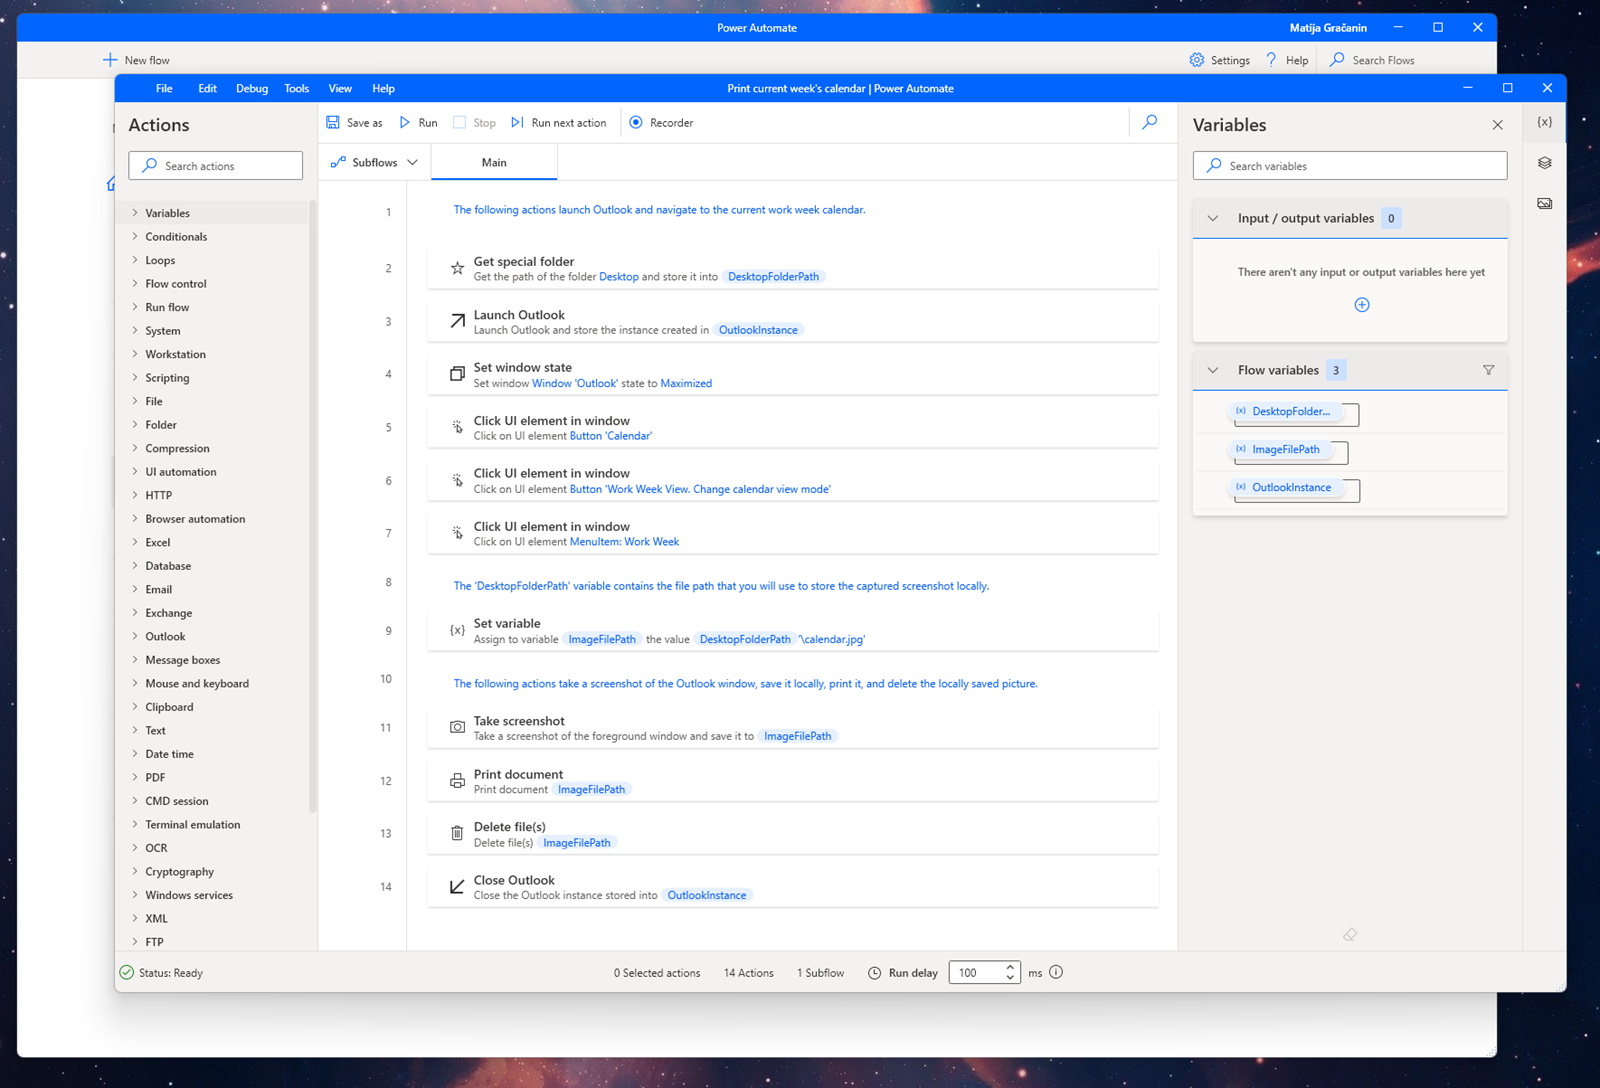Click the Actions panel scrollbar

point(313,505)
